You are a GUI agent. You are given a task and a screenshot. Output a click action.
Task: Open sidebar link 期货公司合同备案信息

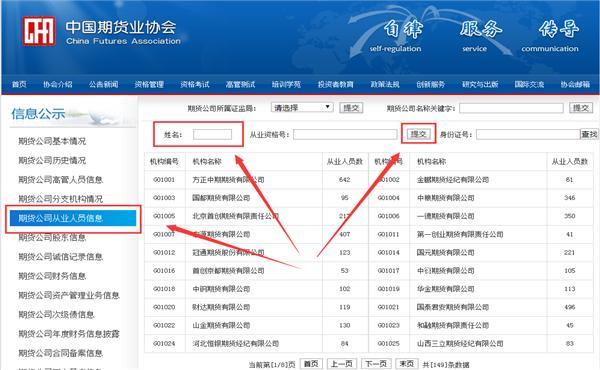point(60,353)
